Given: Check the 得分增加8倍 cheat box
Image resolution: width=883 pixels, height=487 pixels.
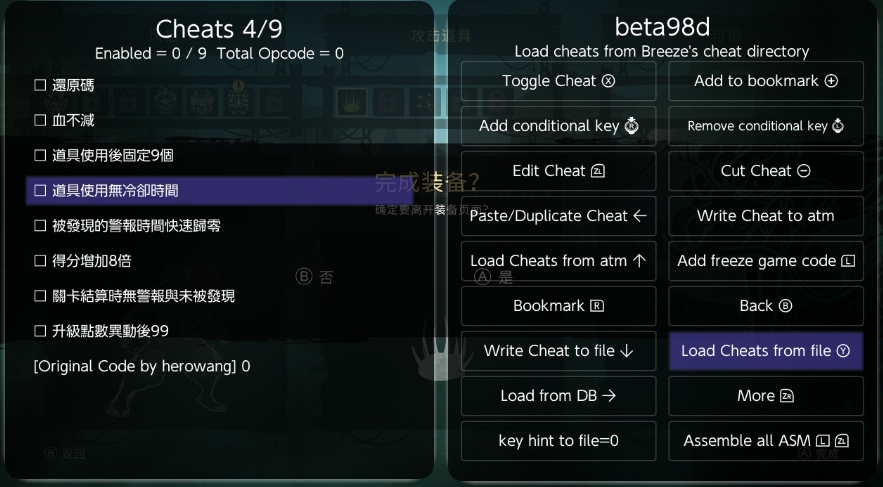Looking at the screenshot, I should [41, 261].
